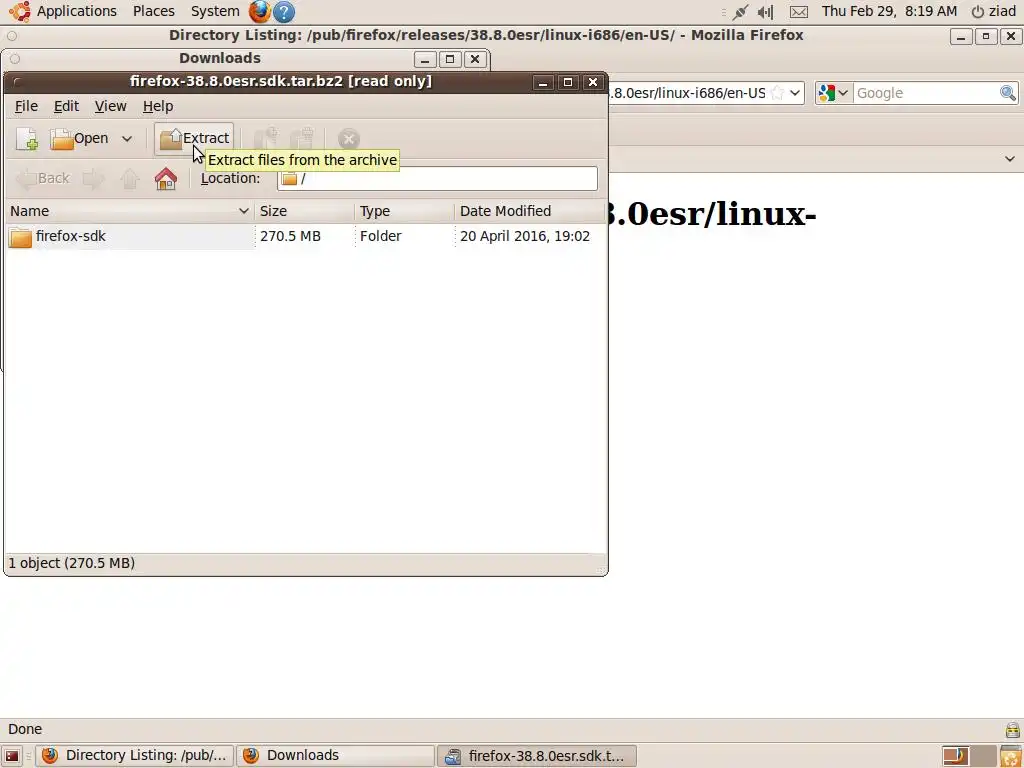Click the Folder type cell
The width and height of the screenshot is (1024, 768).
[x=380, y=236]
